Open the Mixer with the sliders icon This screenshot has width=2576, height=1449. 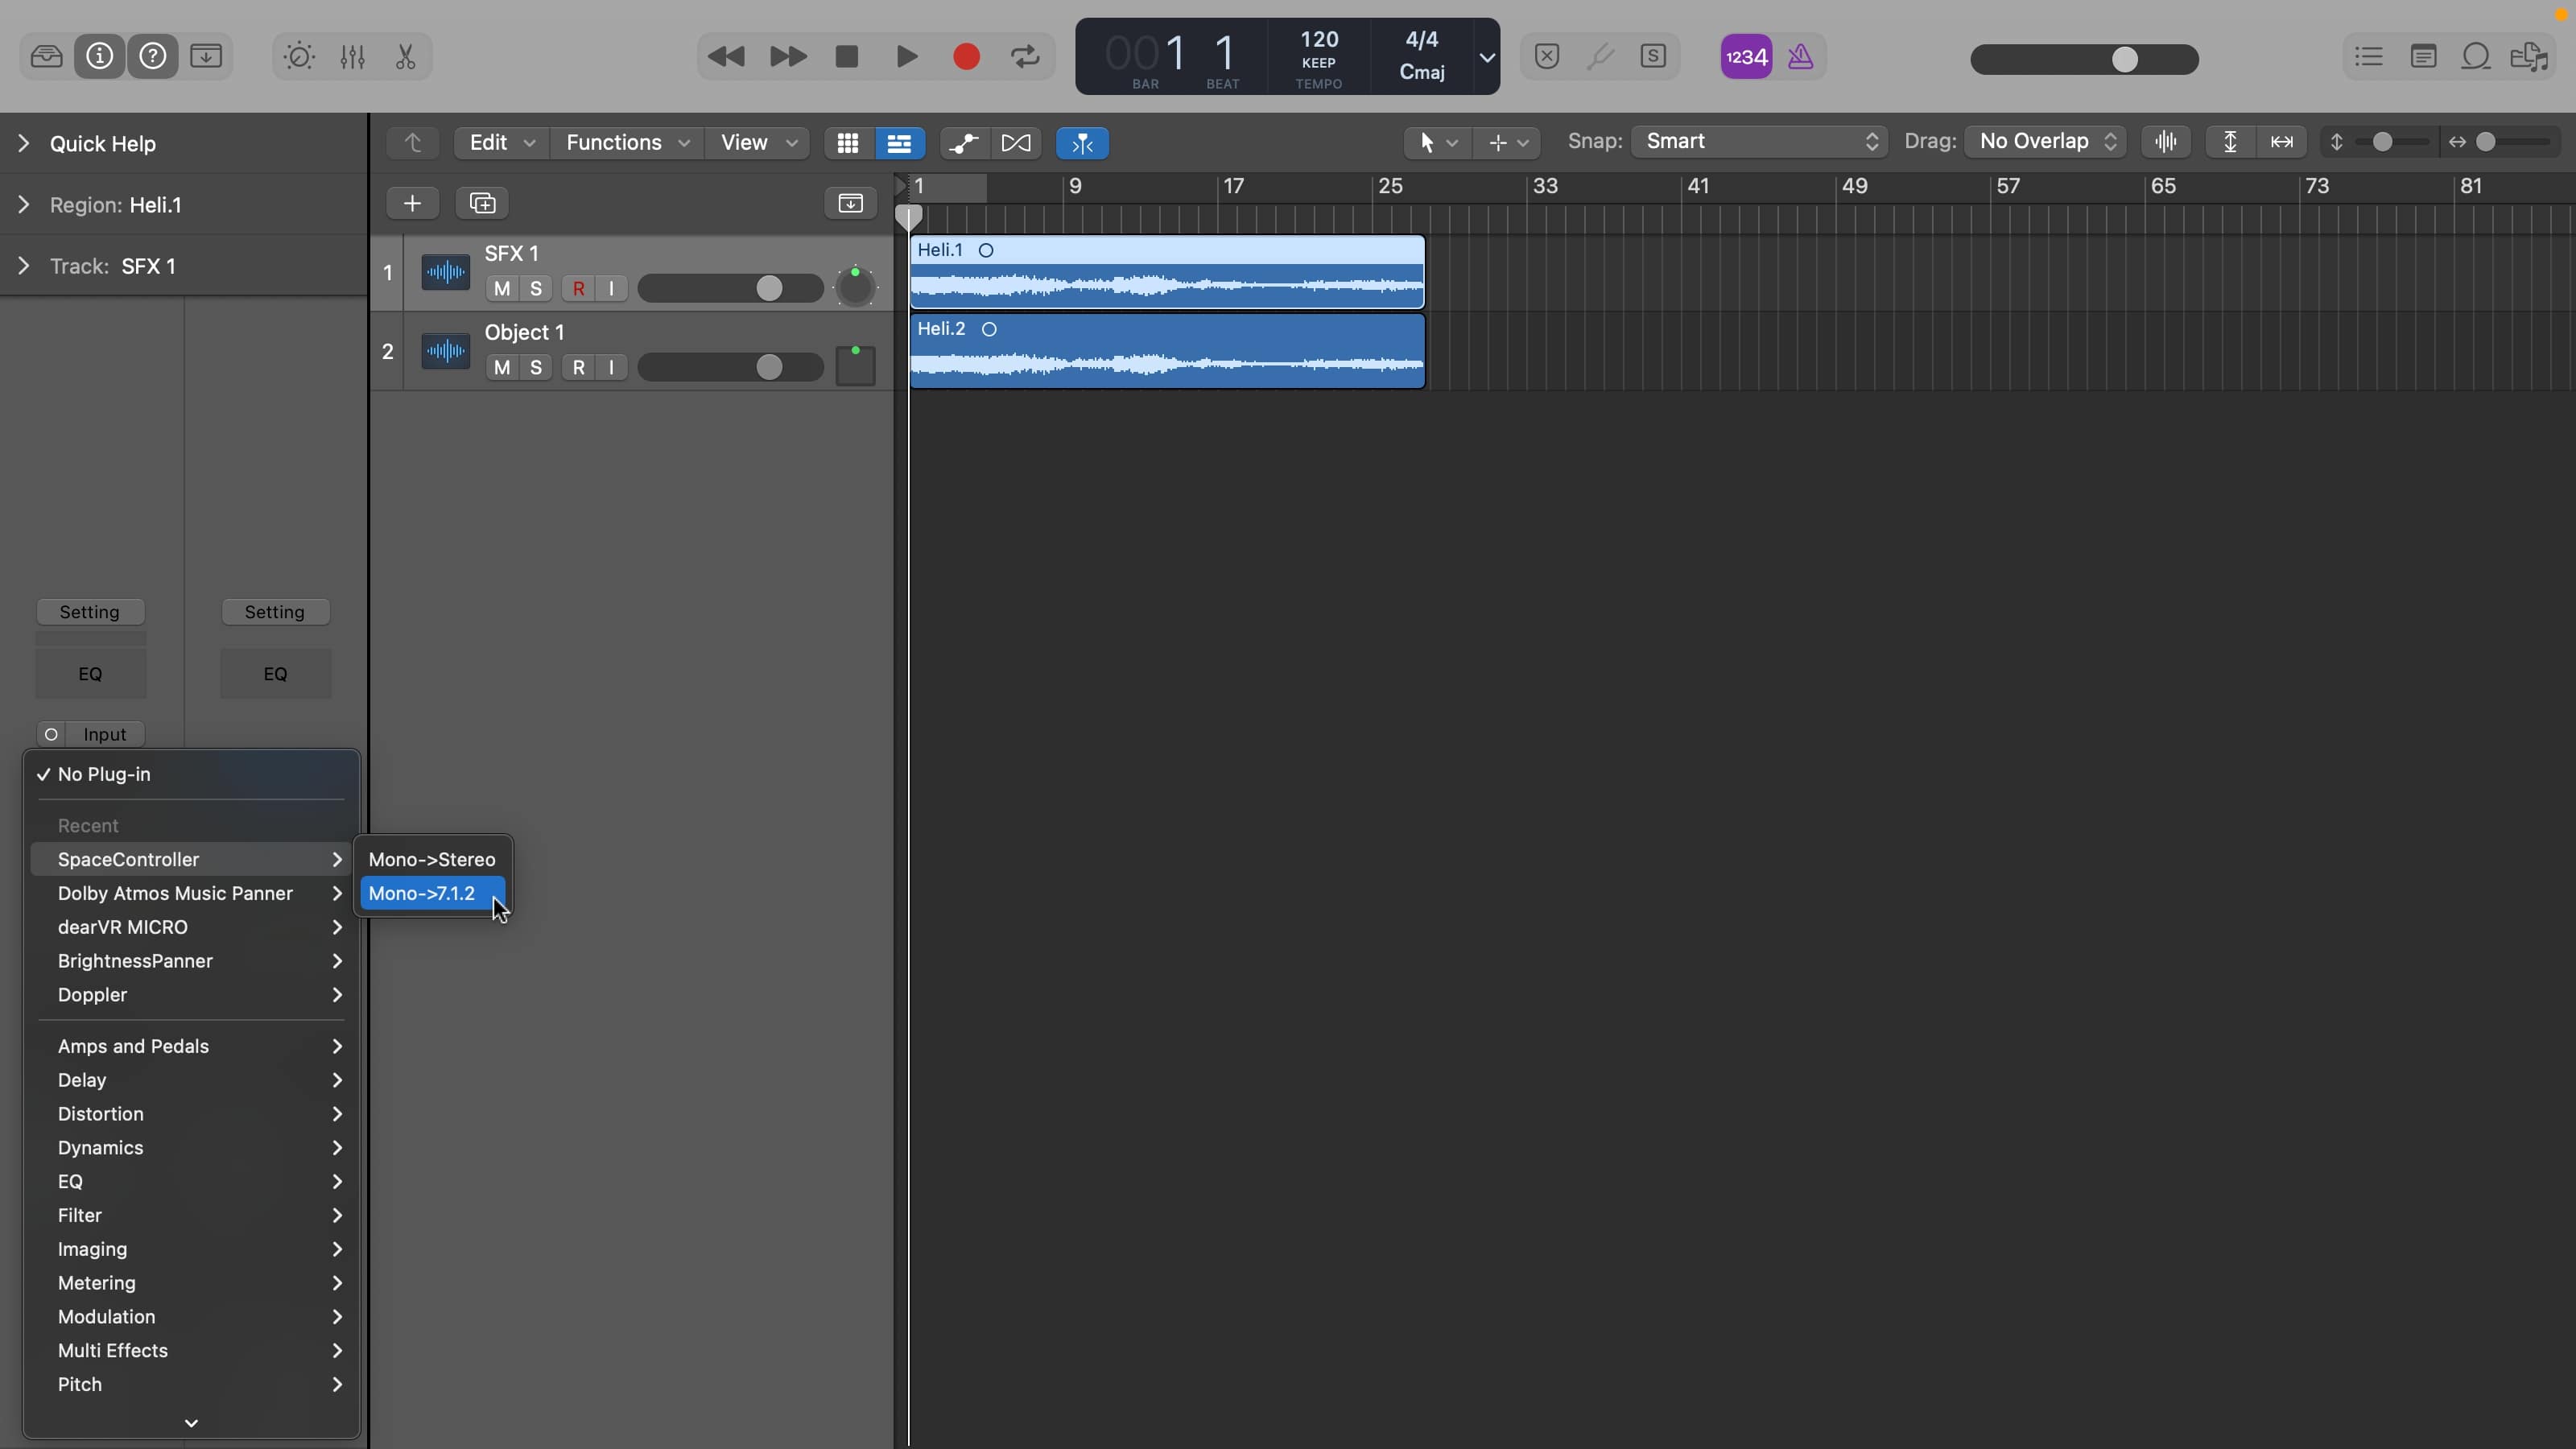click(352, 57)
